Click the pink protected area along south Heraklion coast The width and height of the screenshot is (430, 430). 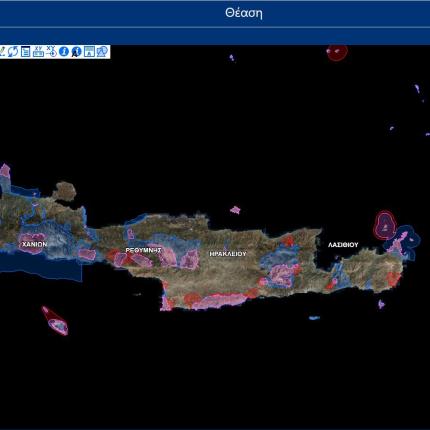[x=217, y=301]
